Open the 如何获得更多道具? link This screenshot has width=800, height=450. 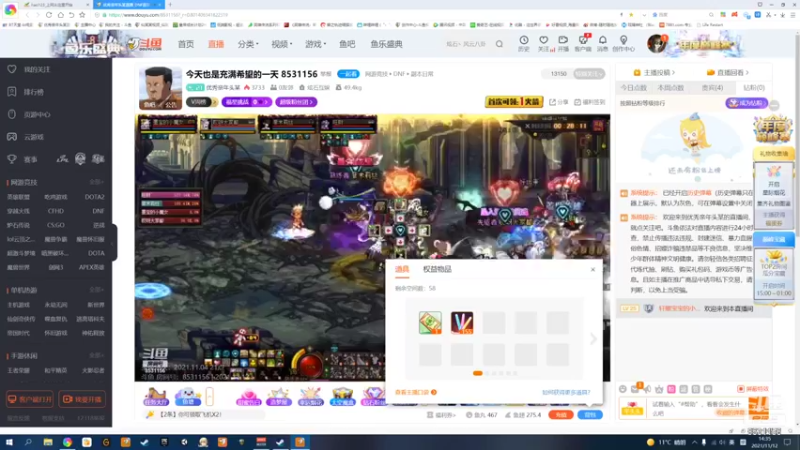coord(566,392)
